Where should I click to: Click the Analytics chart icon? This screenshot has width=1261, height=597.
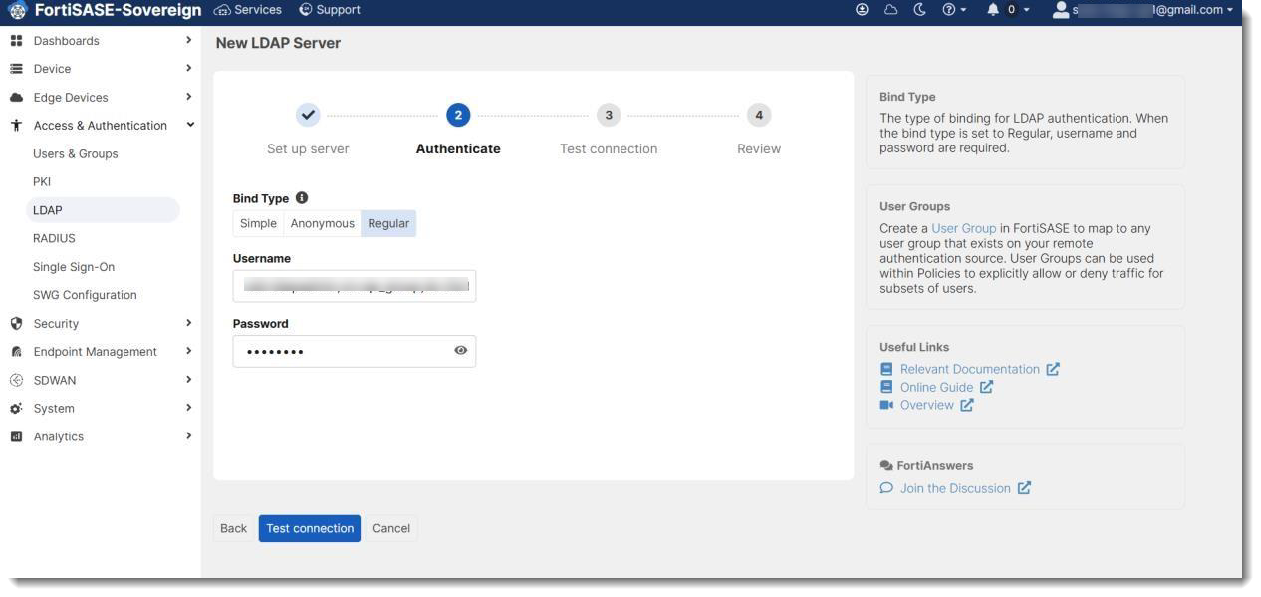[16, 437]
